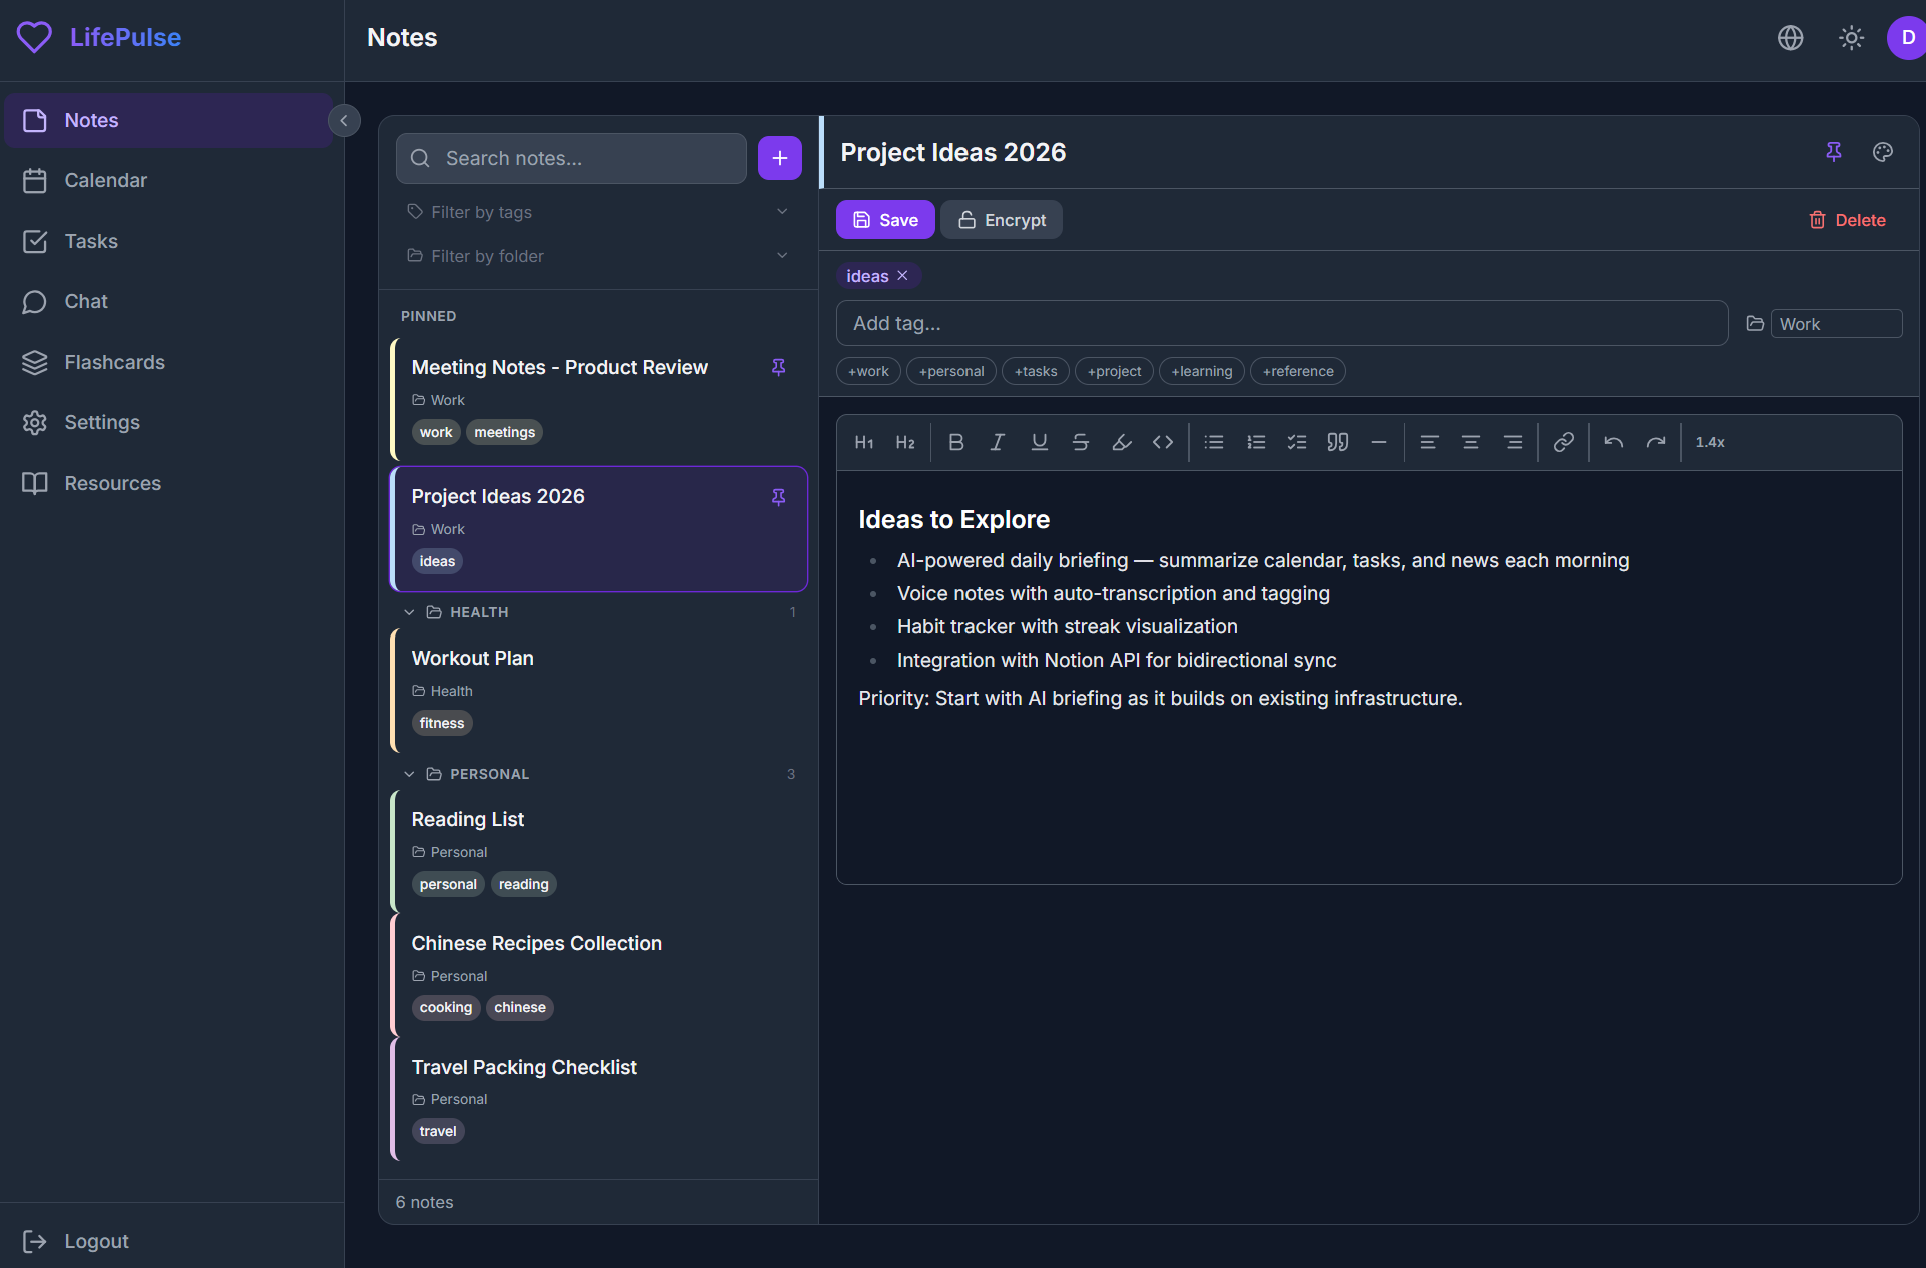Open note color palette

click(1882, 152)
